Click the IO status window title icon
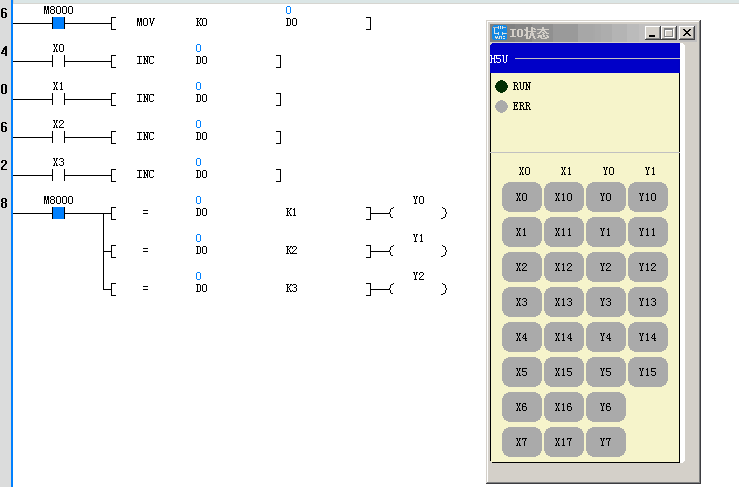The image size is (739, 487). pyautogui.click(x=499, y=33)
